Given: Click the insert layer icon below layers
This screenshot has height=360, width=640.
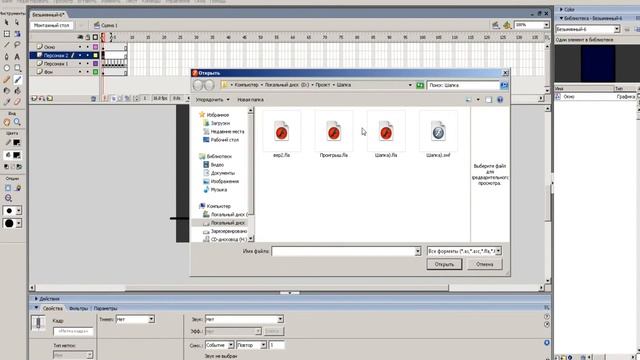Looking at the screenshot, I should click(34, 98).
